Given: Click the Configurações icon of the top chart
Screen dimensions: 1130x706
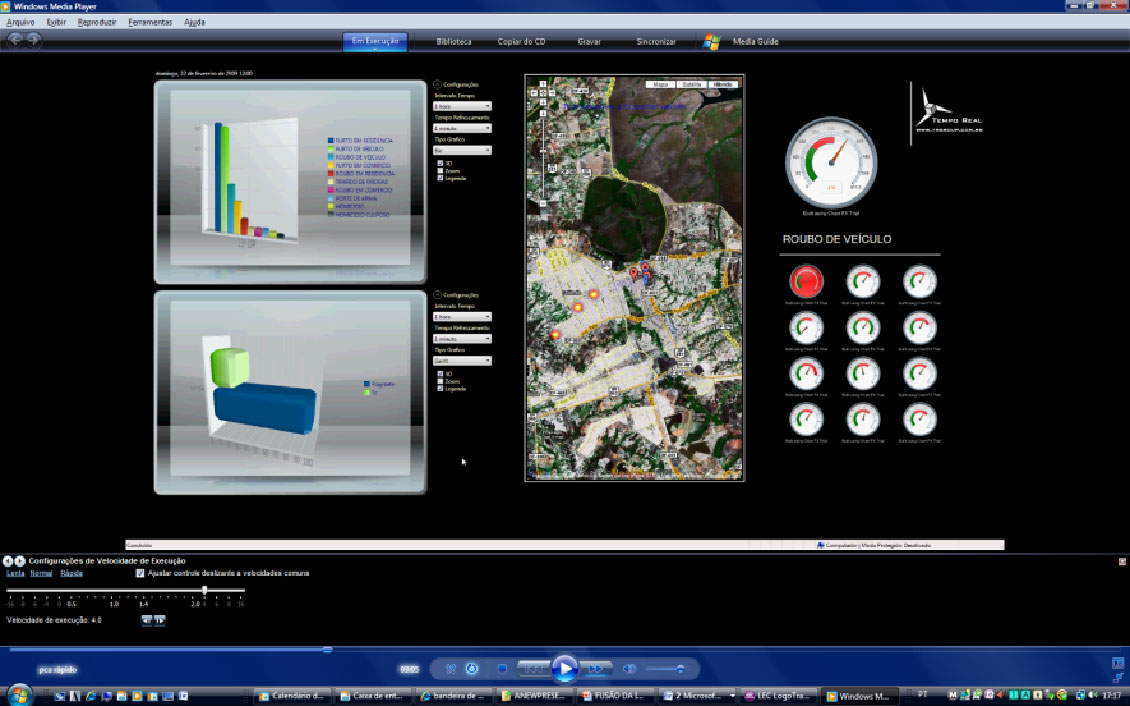Looking at the screenshot, I should click(437, 84).
